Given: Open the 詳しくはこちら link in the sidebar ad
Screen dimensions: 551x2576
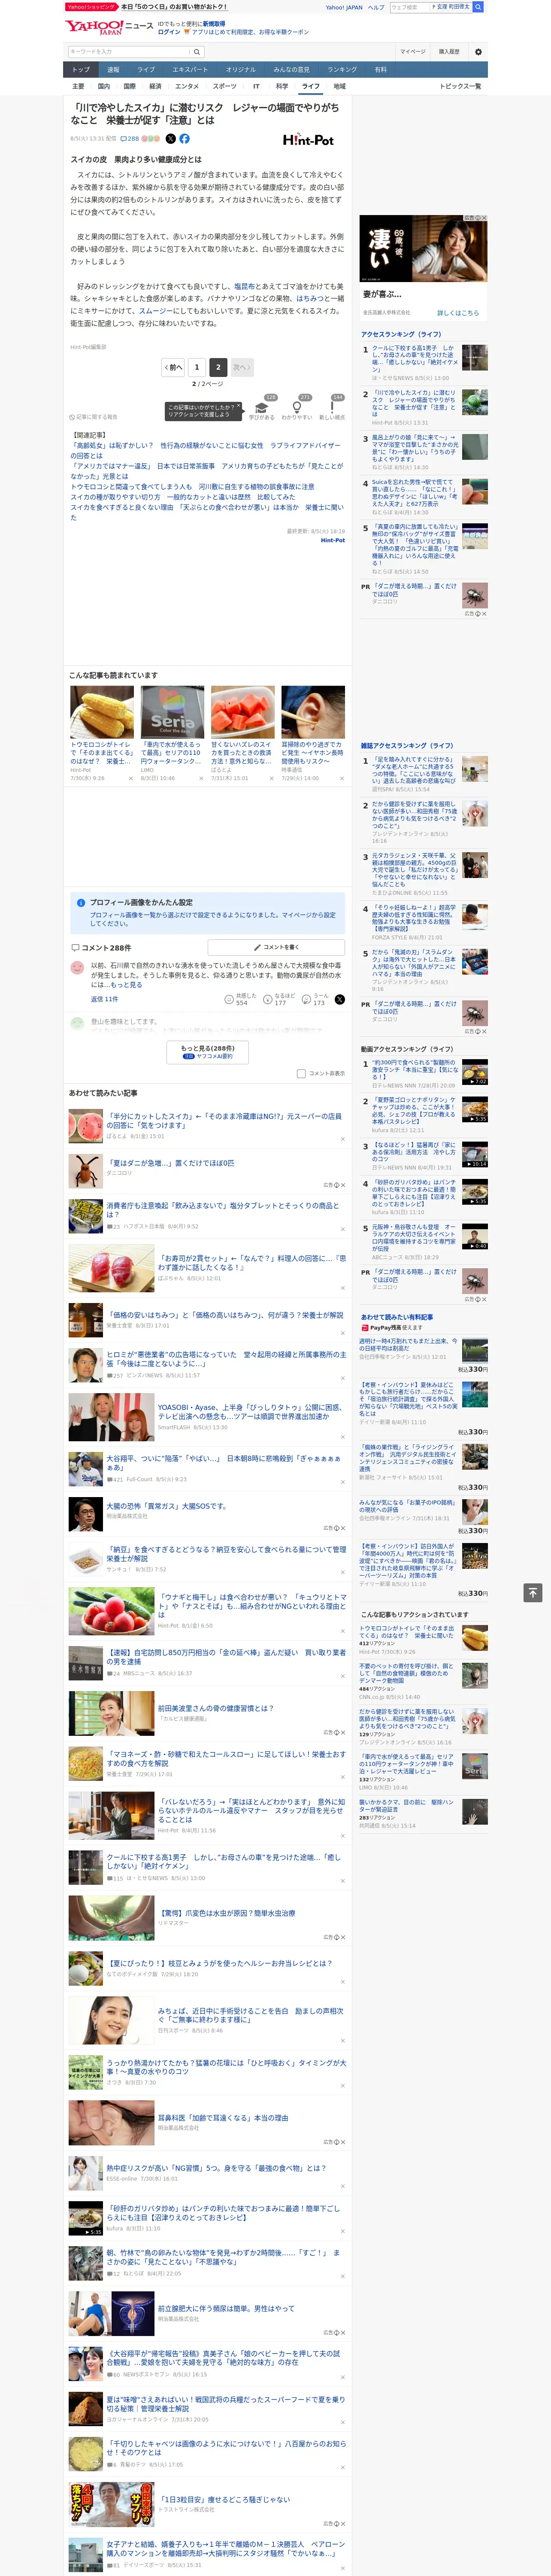Looking at the screenshot, I should click(x=458, y=313).
